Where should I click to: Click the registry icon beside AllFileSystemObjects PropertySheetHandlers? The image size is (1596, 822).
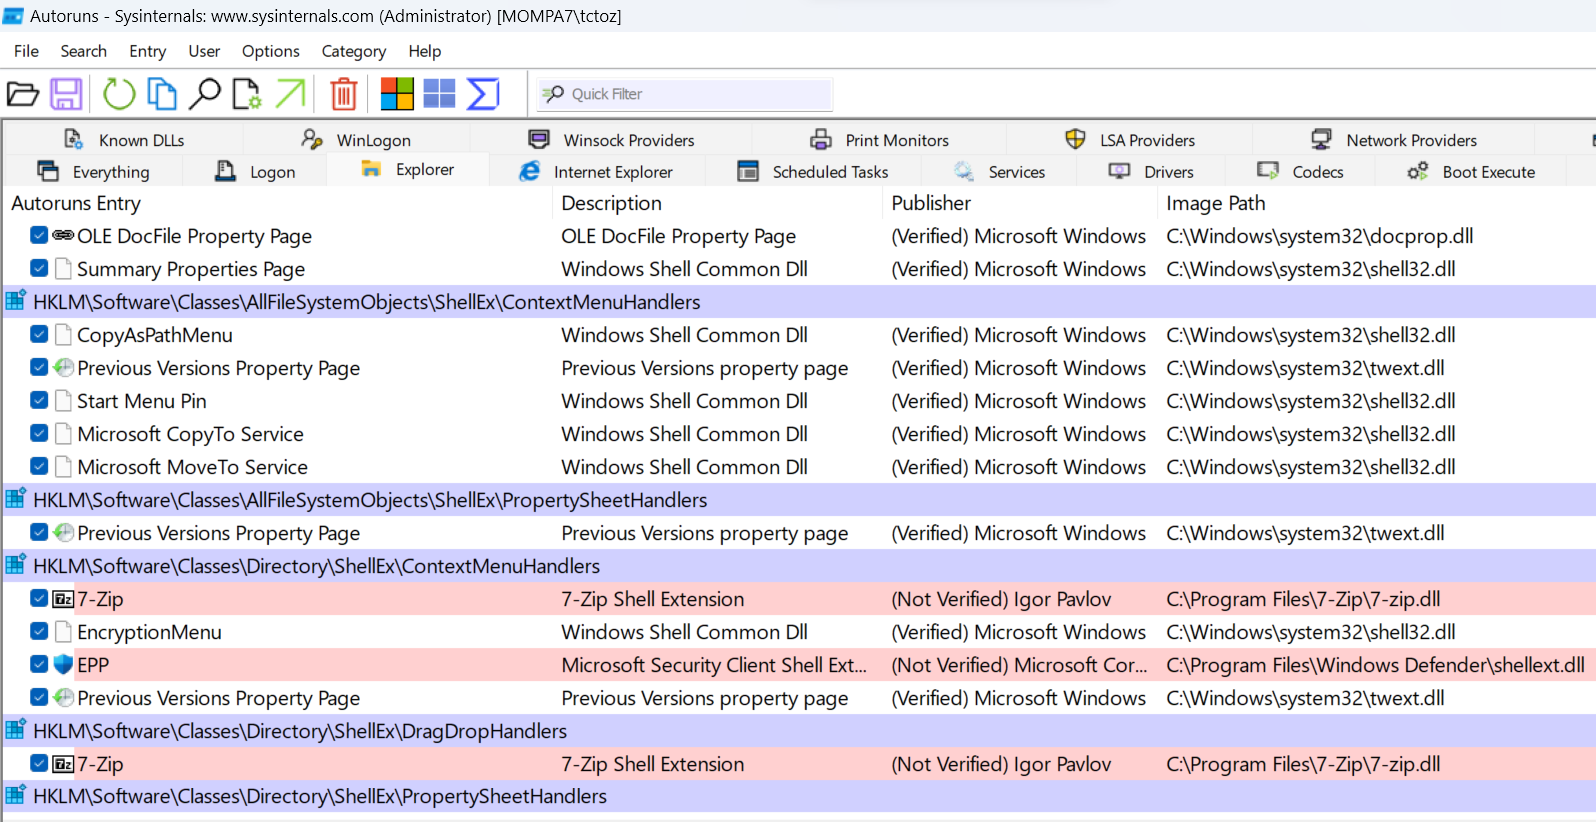pyautogui.click(x=16, y=499)
